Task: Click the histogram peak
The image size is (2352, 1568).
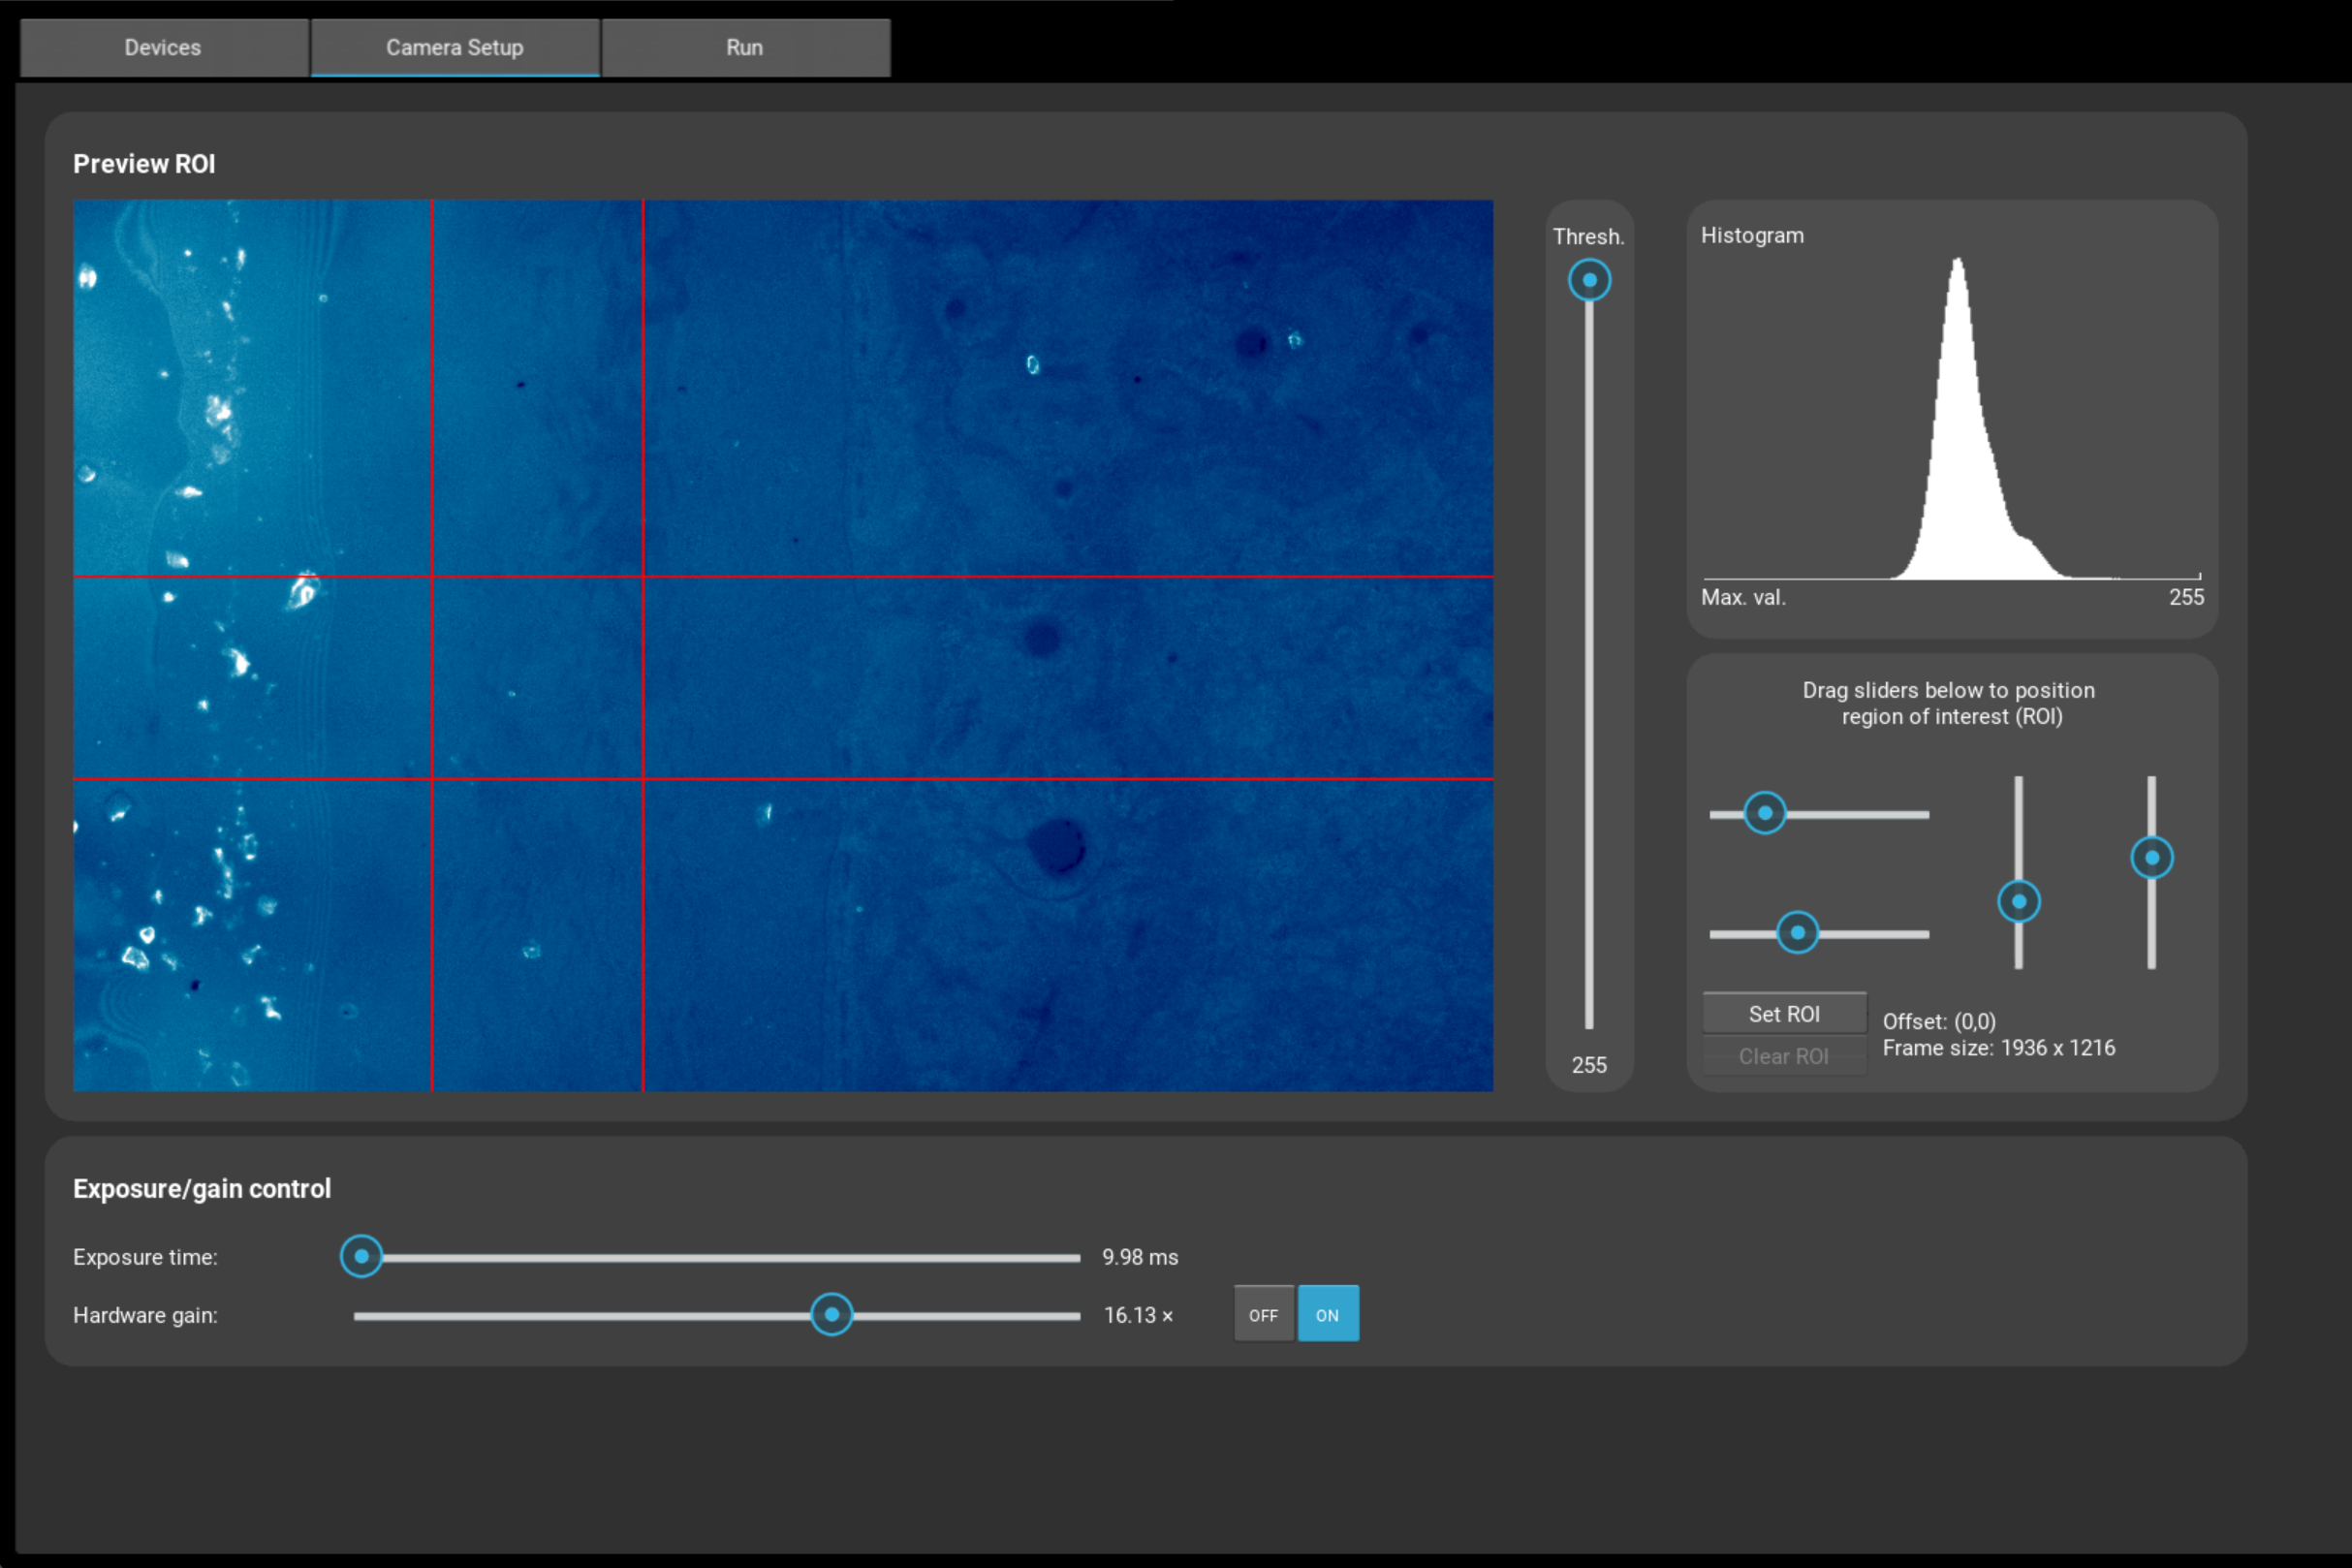Action: (1958, 265)
